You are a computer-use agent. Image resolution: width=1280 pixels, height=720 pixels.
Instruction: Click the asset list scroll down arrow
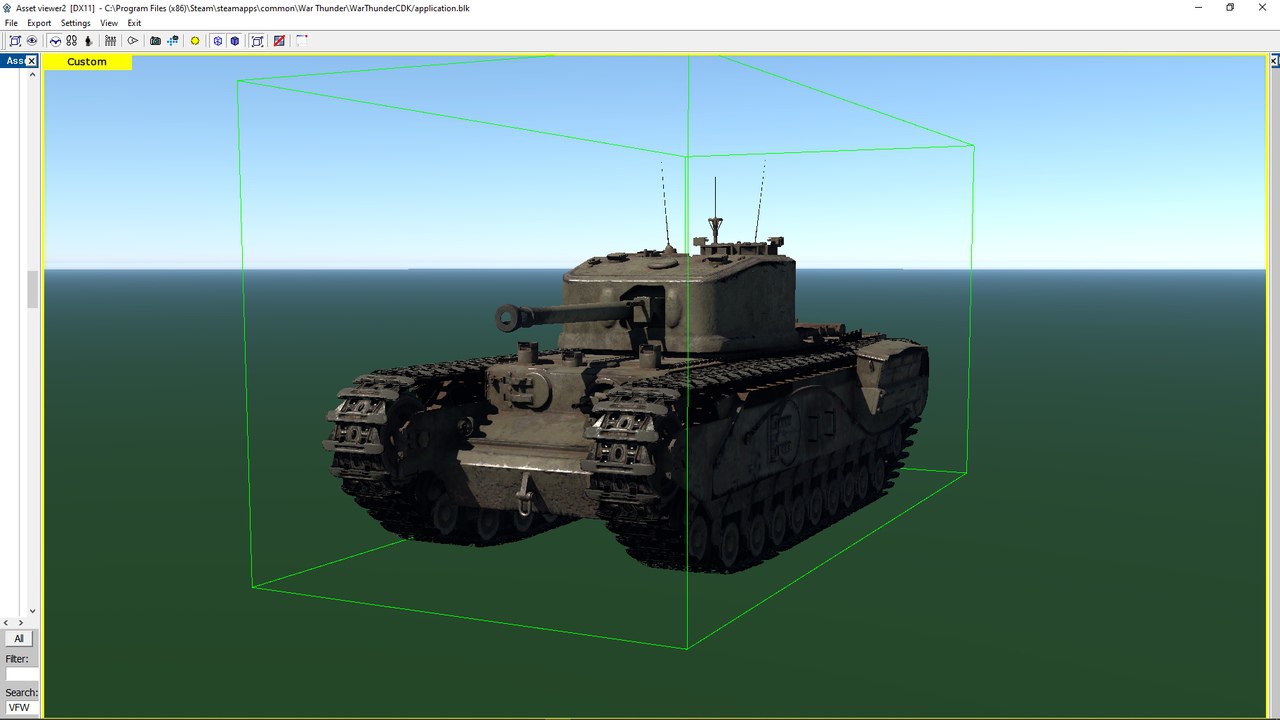(x=32, y=611)
